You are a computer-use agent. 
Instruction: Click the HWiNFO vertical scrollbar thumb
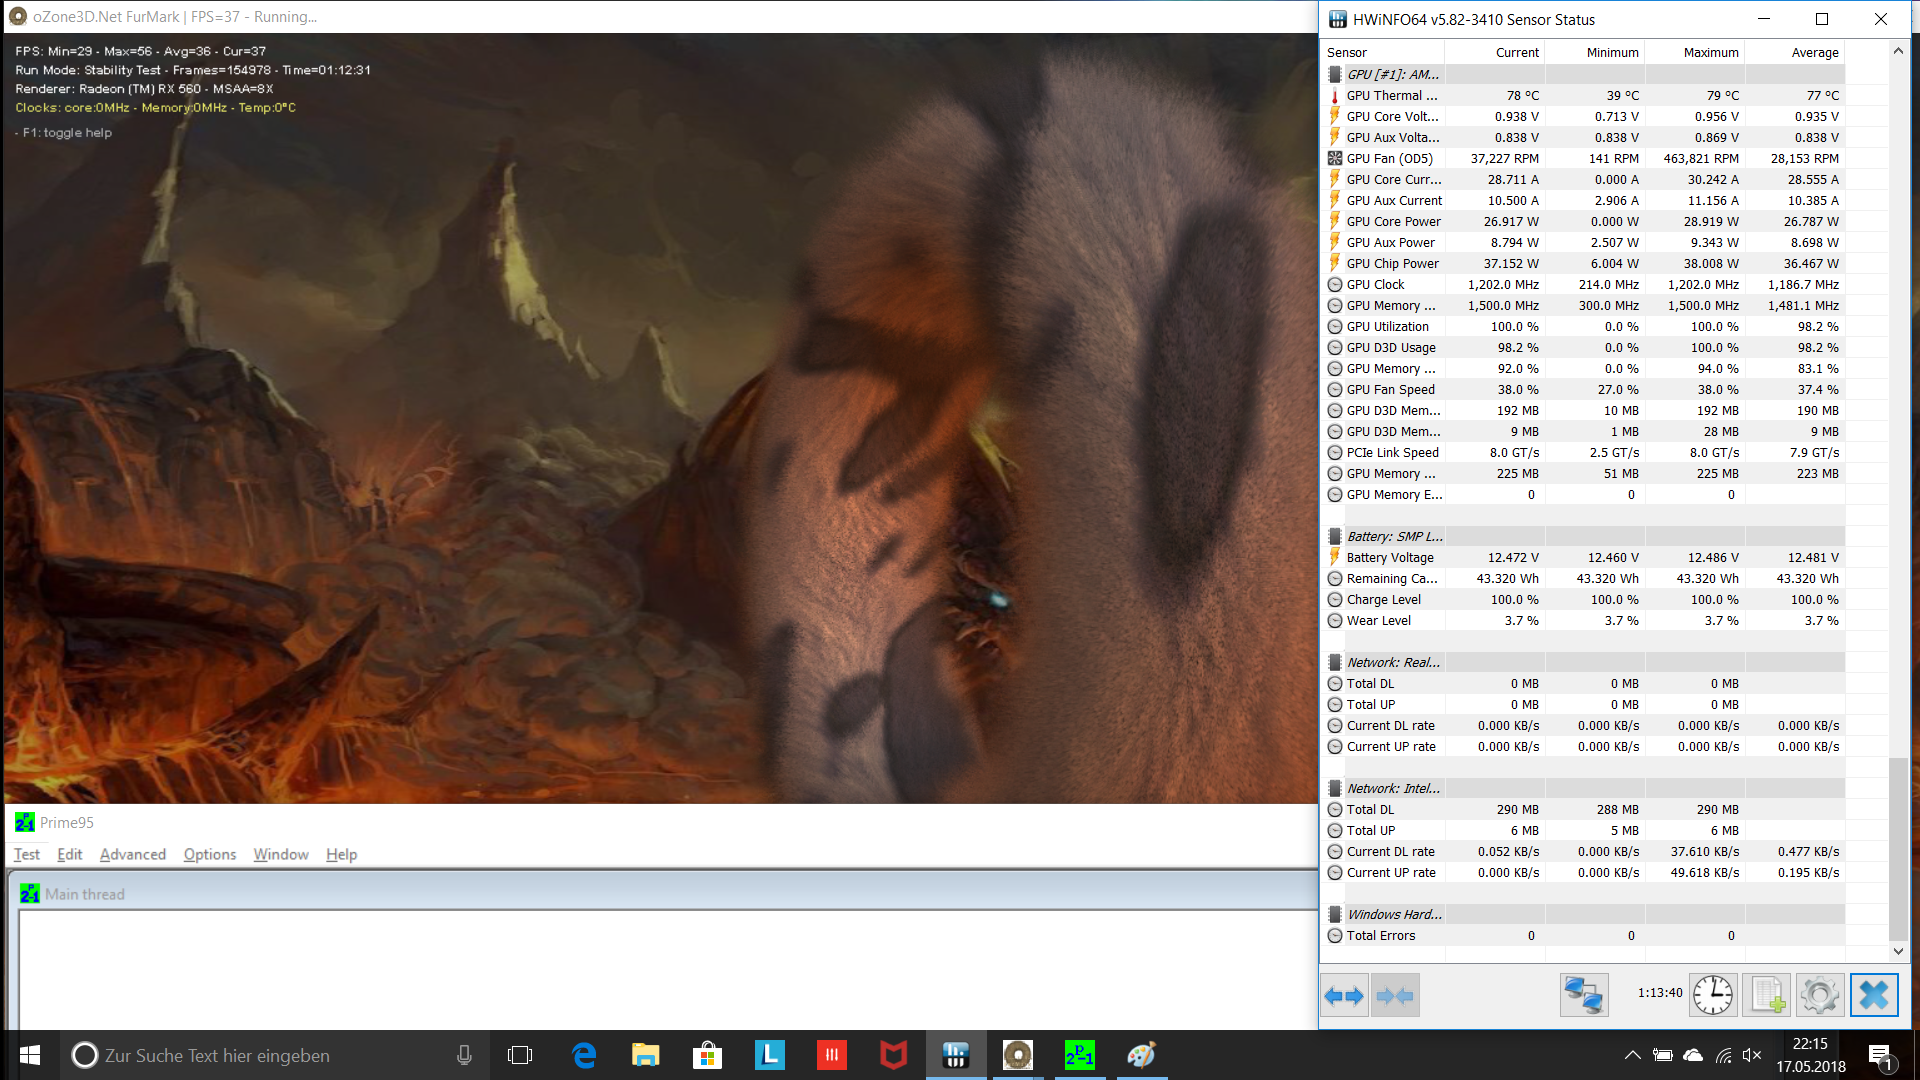(1898, 848)
